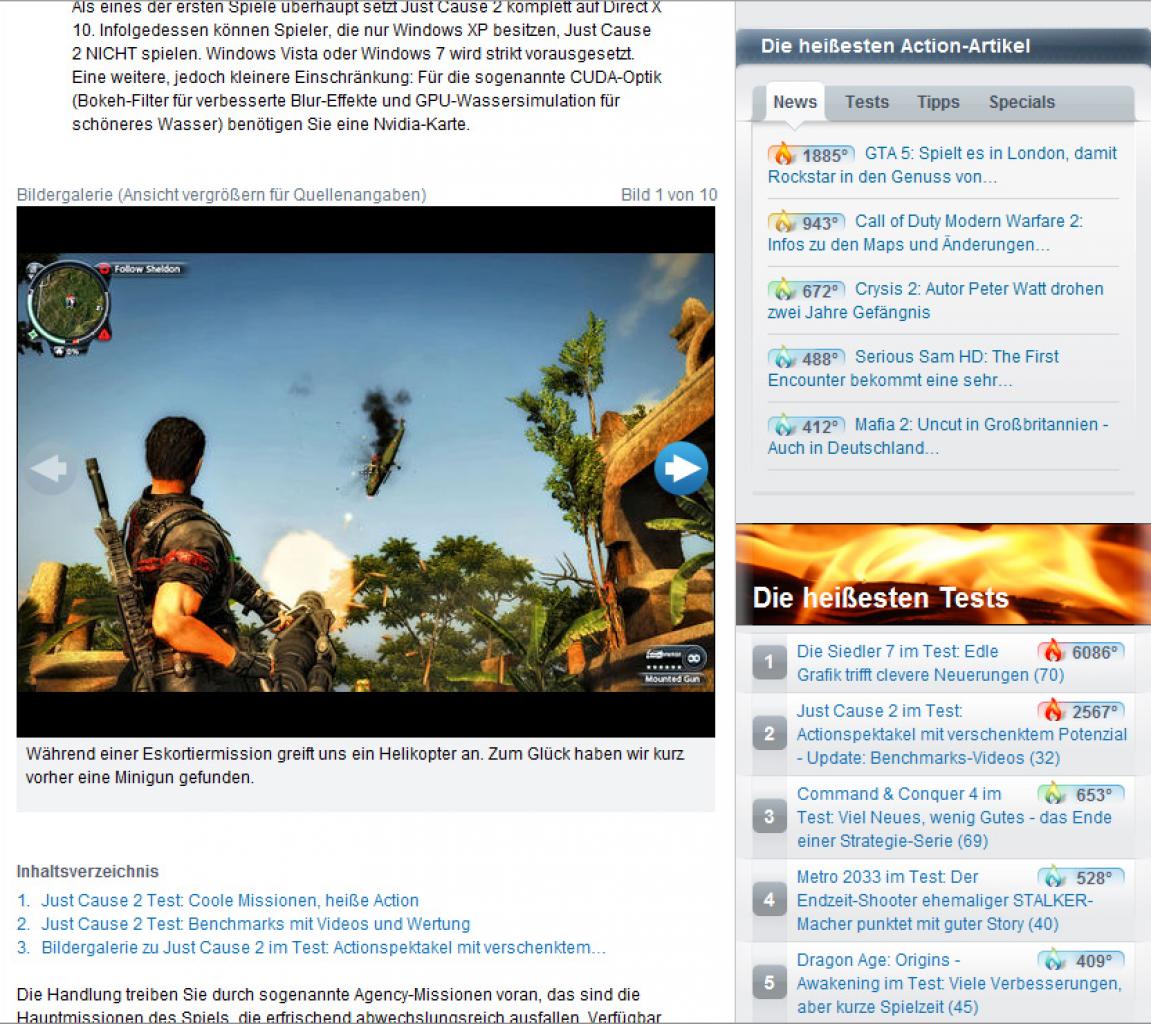Click the flame badge showing 412°
The width and height of the screenshot is (1151, 1024).
coord(807,426)
